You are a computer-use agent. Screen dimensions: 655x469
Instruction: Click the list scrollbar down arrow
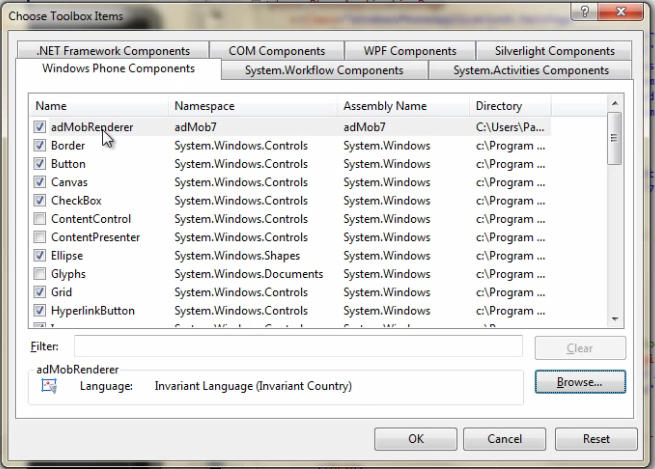click(x=614, y=319)
